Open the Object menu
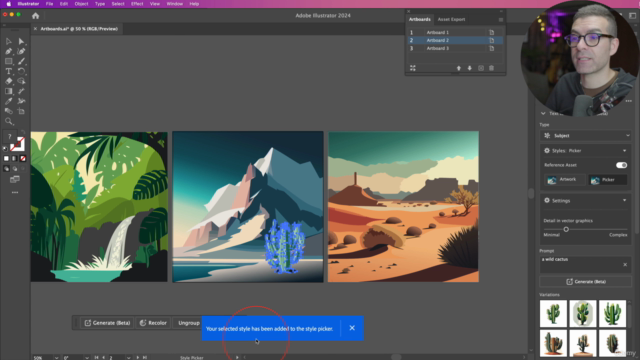The image size is (640, 360). [81, 4]
